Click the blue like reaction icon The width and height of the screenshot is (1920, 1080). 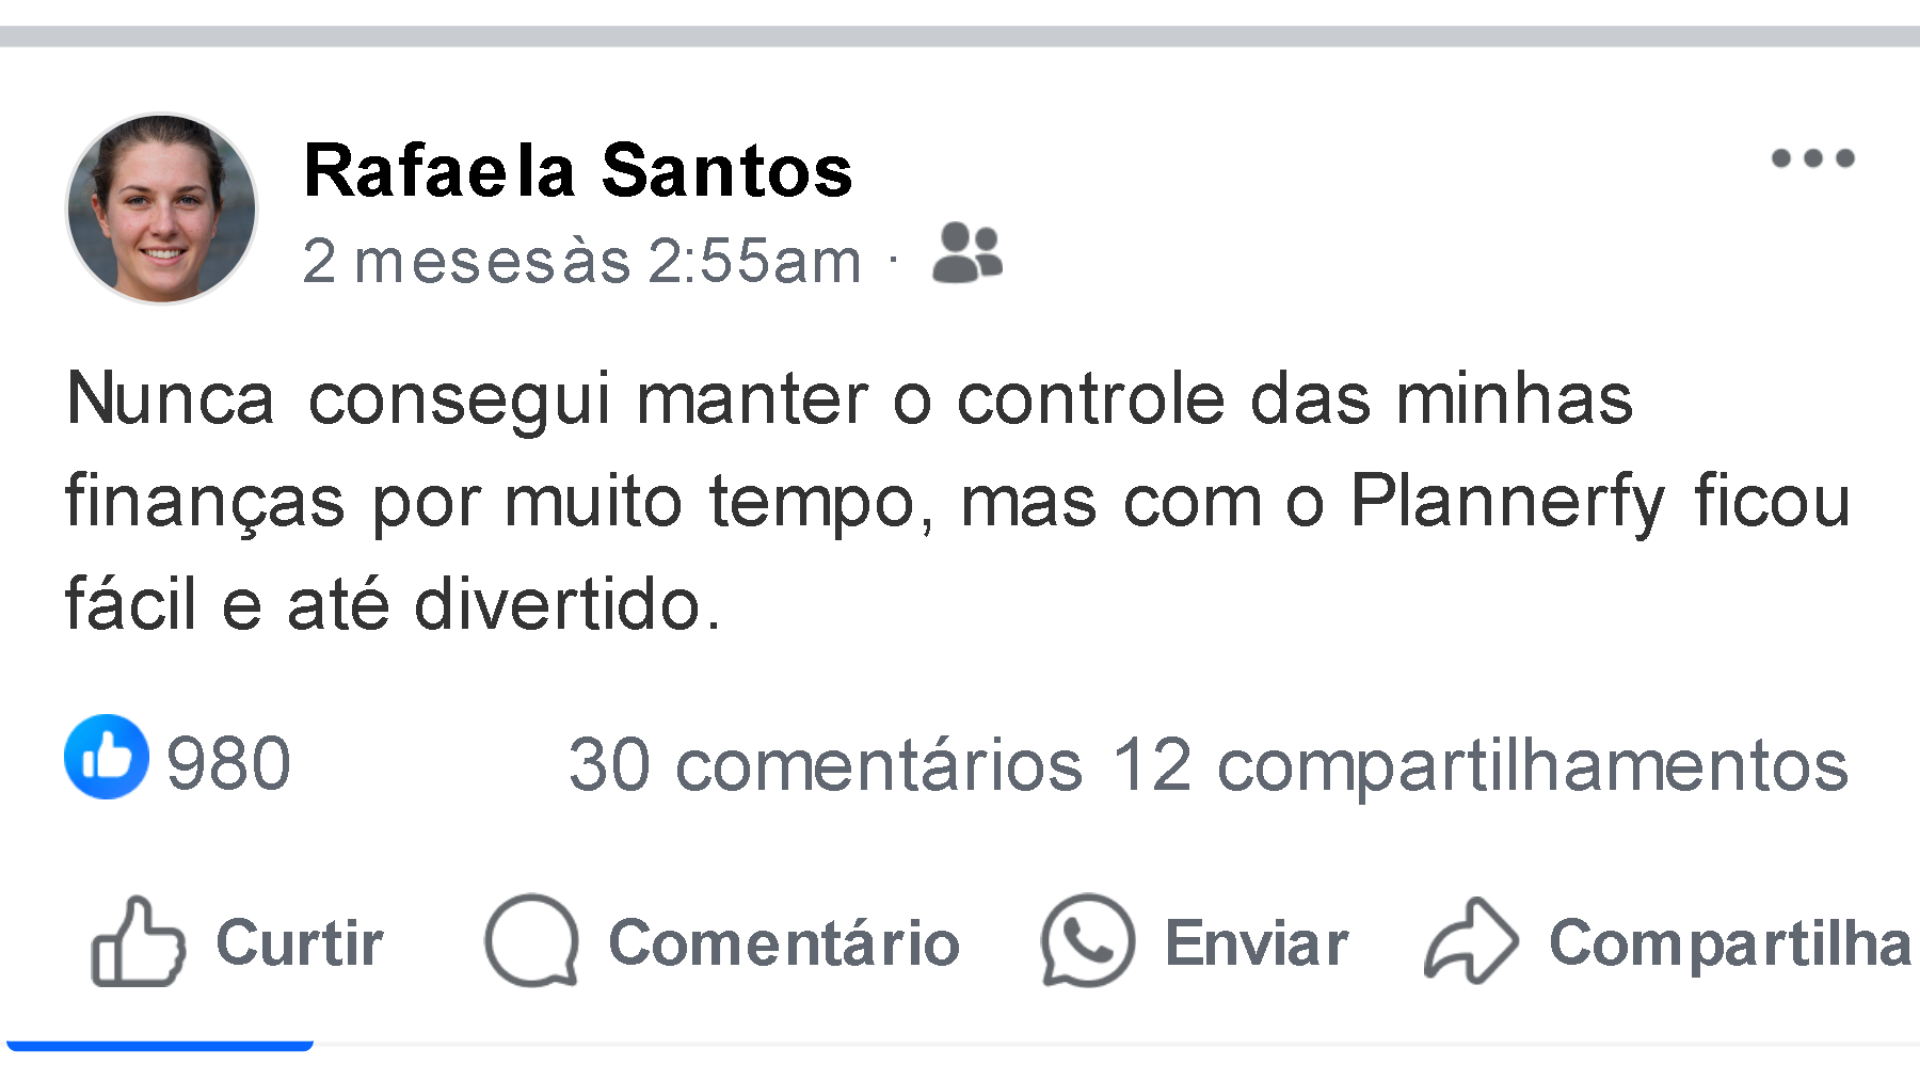coord(106,757)
